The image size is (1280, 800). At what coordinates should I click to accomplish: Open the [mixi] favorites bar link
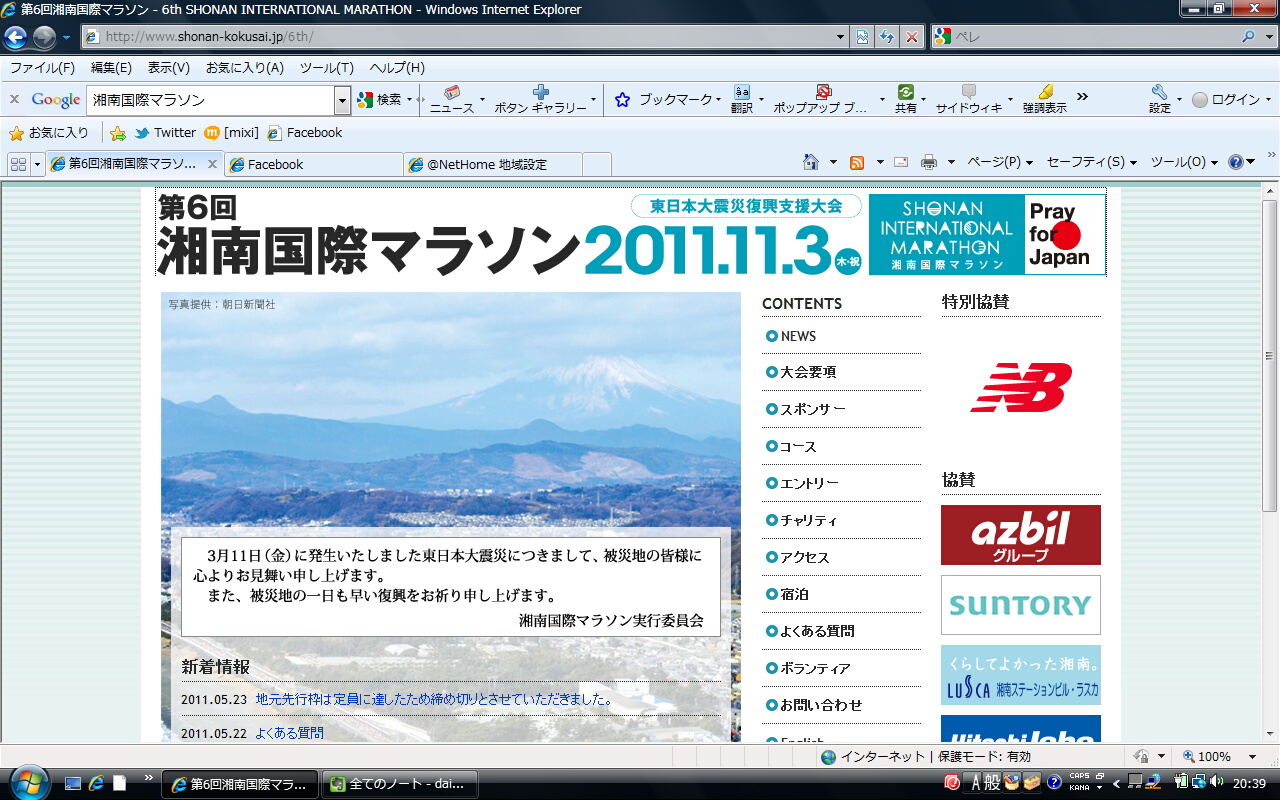pos(231,133)
